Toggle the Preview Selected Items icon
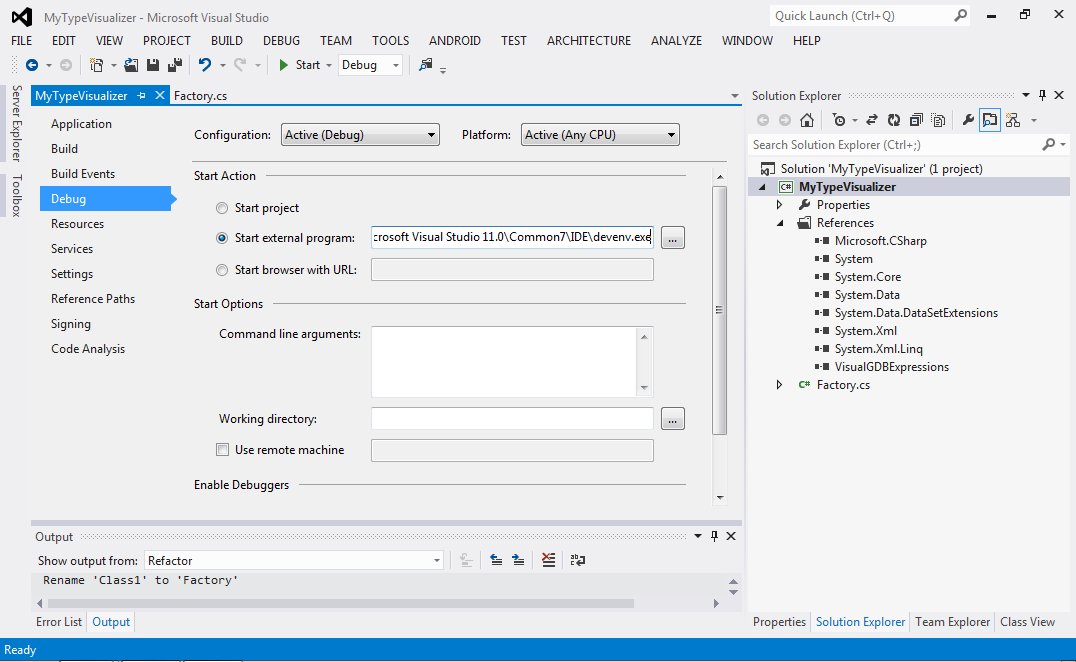Viewport: 1076px width, 662px height. click(990, 121)
